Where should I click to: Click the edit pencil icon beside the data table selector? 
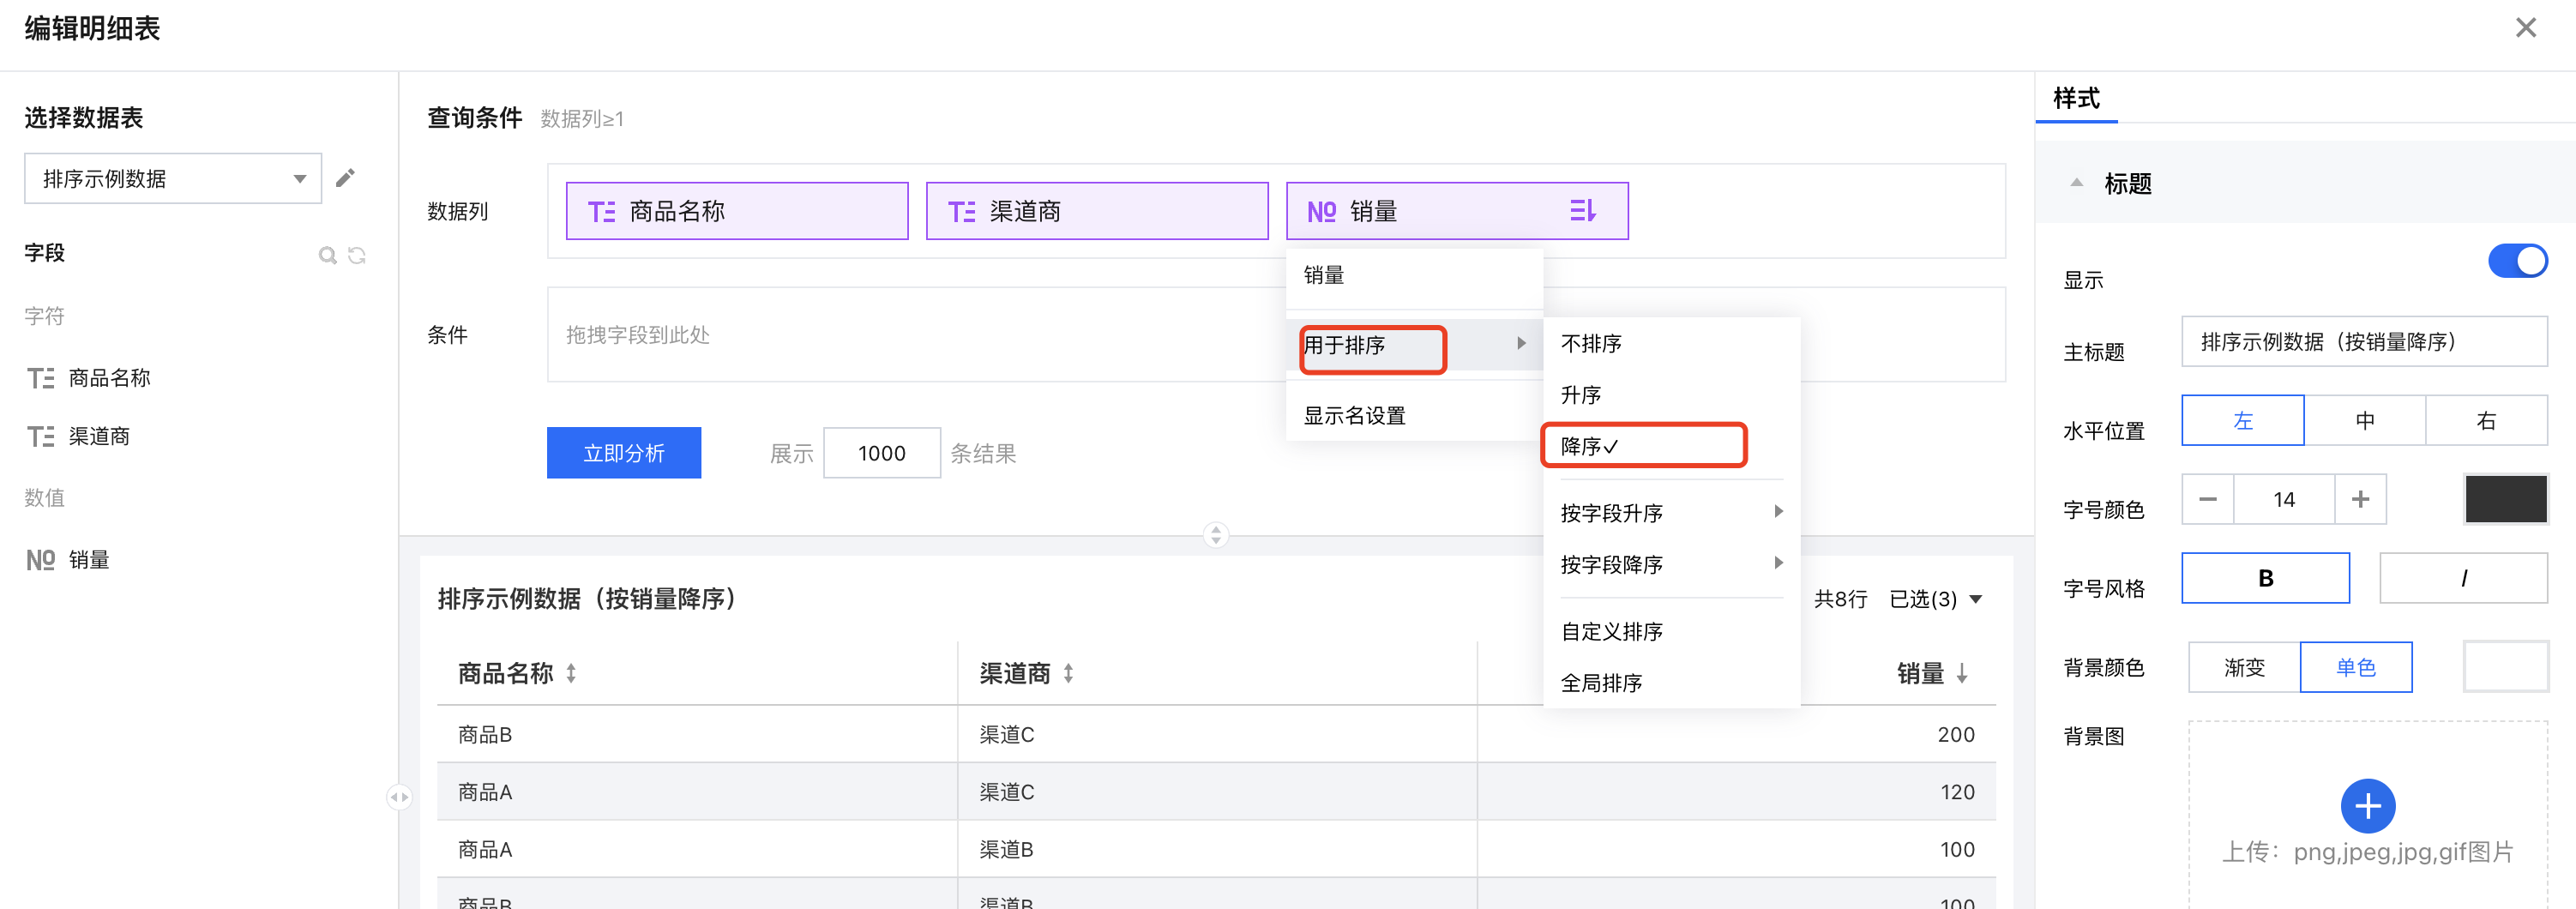[345, 178]
